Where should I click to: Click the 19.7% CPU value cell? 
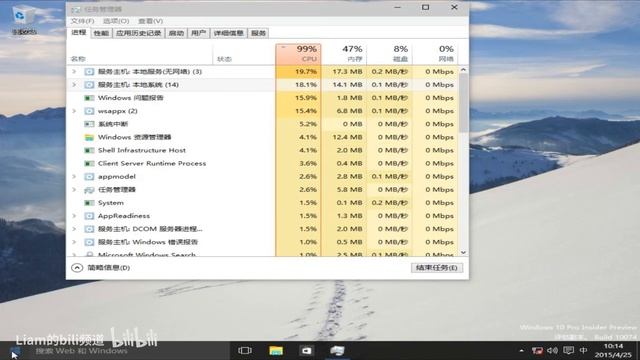[298, 71]
